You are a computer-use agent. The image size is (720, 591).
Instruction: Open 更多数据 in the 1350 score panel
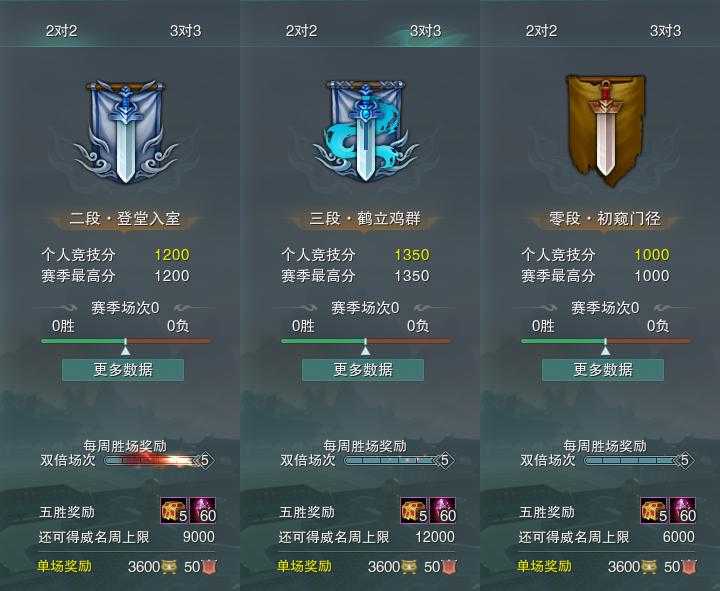[363, 370]
